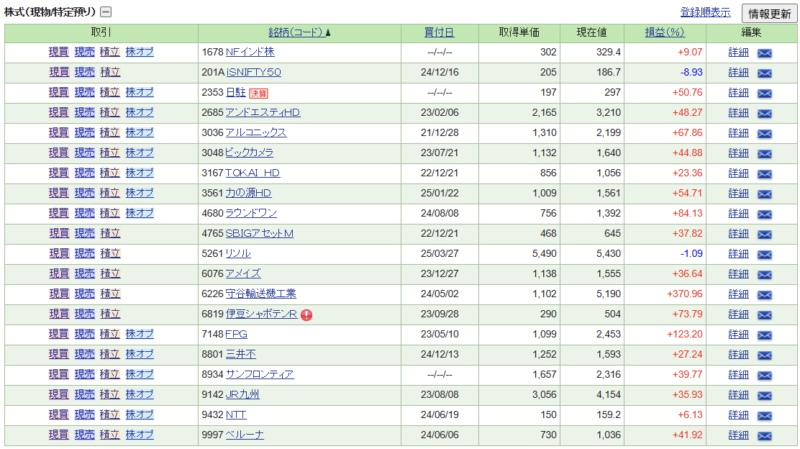This screenshot has height=449, width=800.
Task: Click the red 決算 badge next to 日駐
Action: point(258,93)
